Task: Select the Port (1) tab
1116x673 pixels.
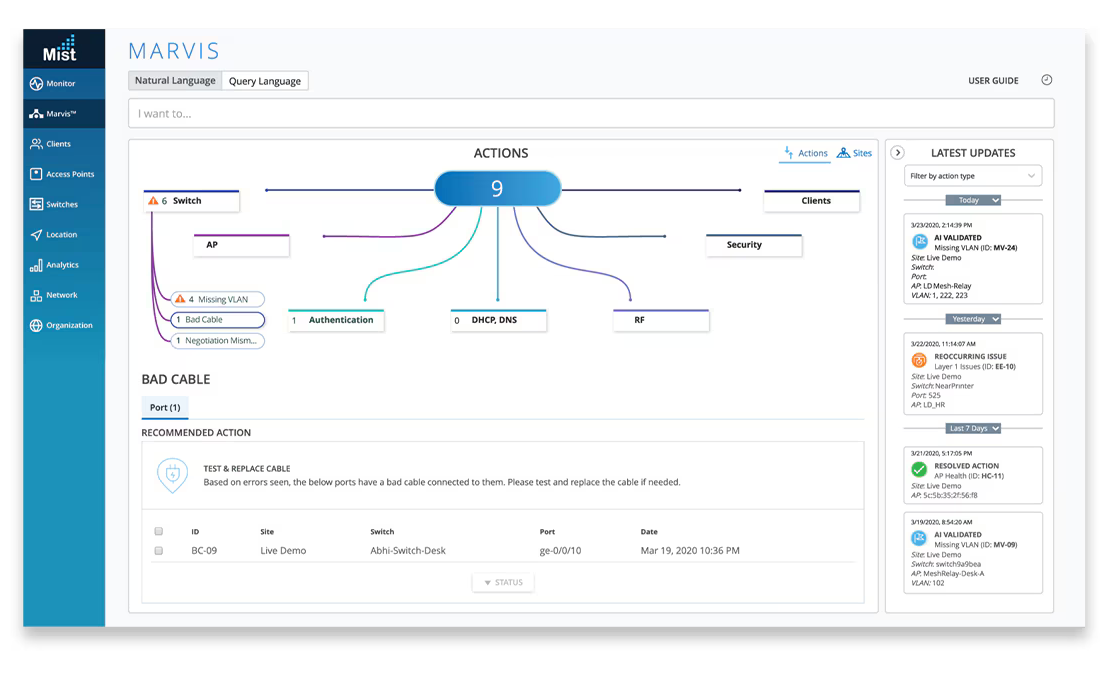Action: click(165, 408)
